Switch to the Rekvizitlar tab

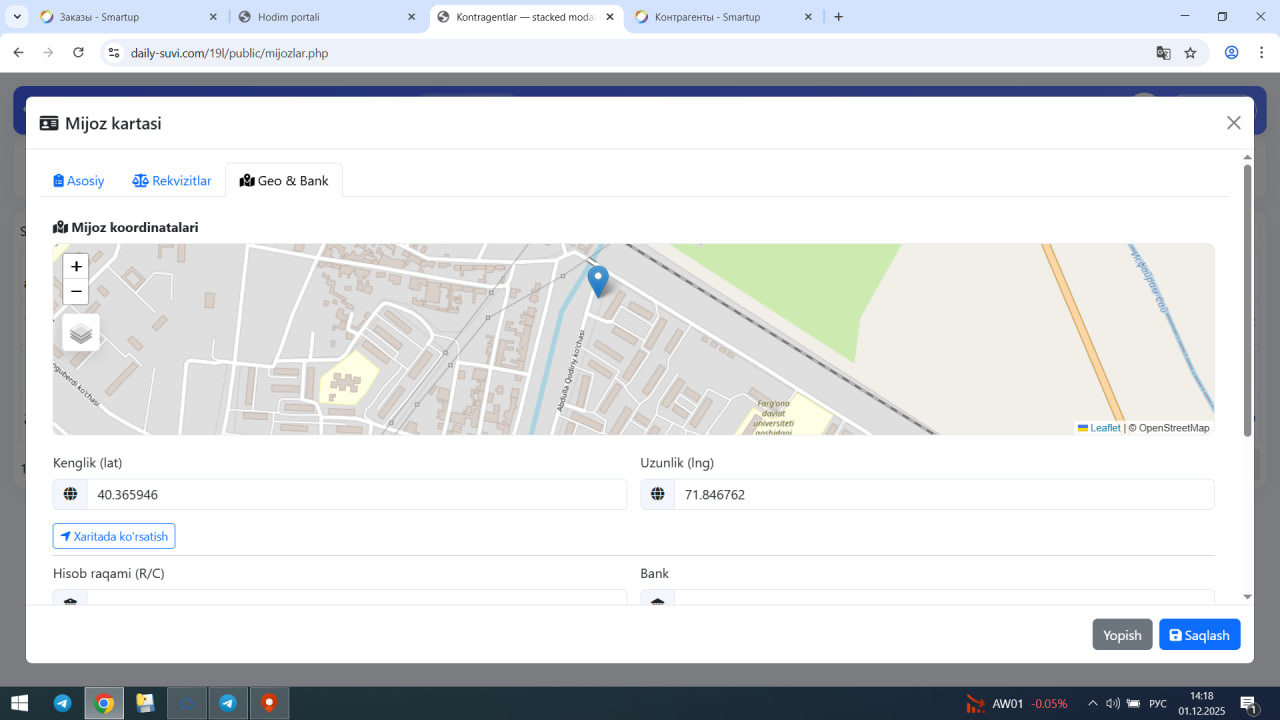coord(172,181)
